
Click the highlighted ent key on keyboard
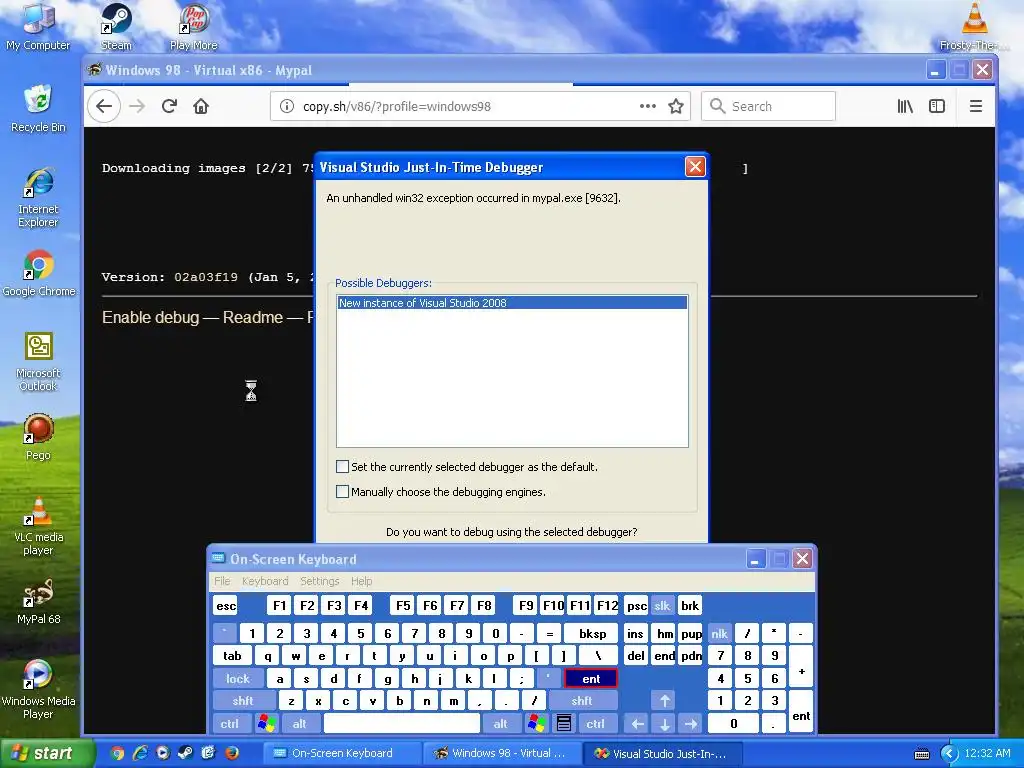click(x=591, y=679)
